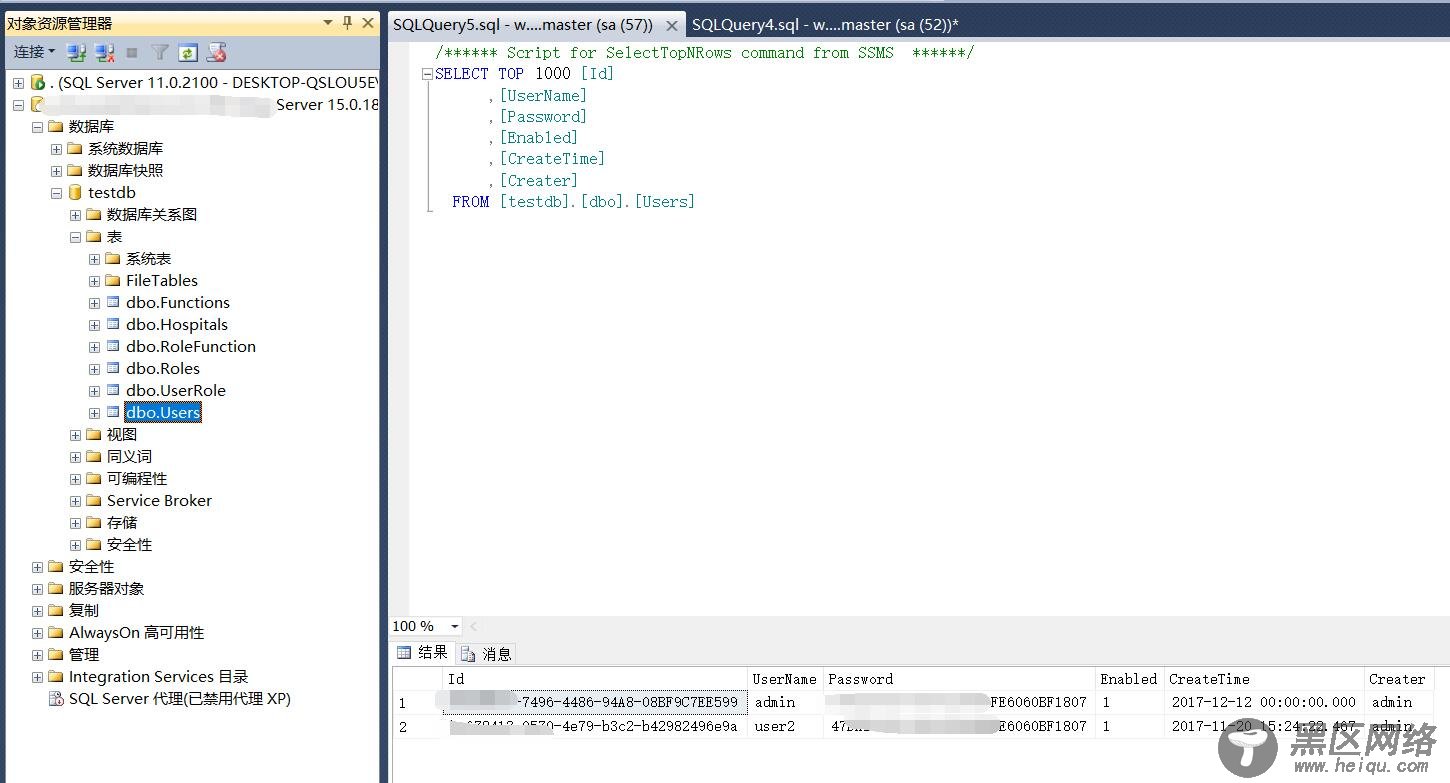Image resolution: width=1450 pixels, height=783 pixels.
Task: Click the green Refresh icon
Action: tap(187, 53)
